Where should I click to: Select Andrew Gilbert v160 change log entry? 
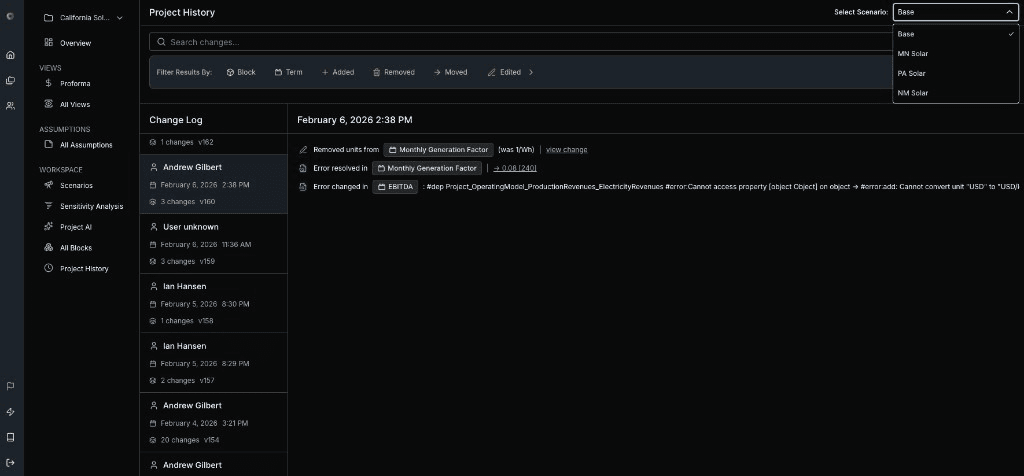click(x=214, y=184)
